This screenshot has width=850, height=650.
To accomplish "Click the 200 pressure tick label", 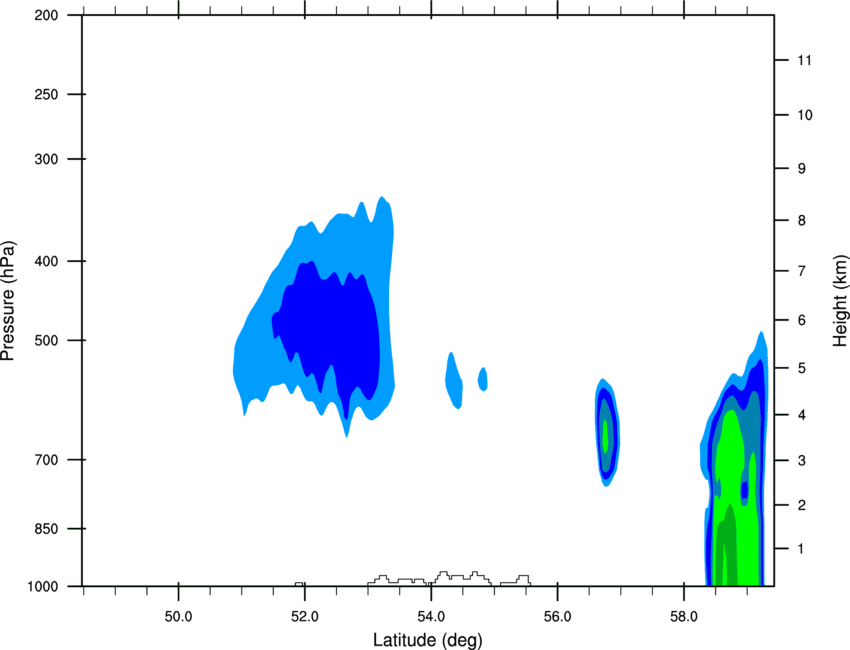I will (x=46, y=15).
